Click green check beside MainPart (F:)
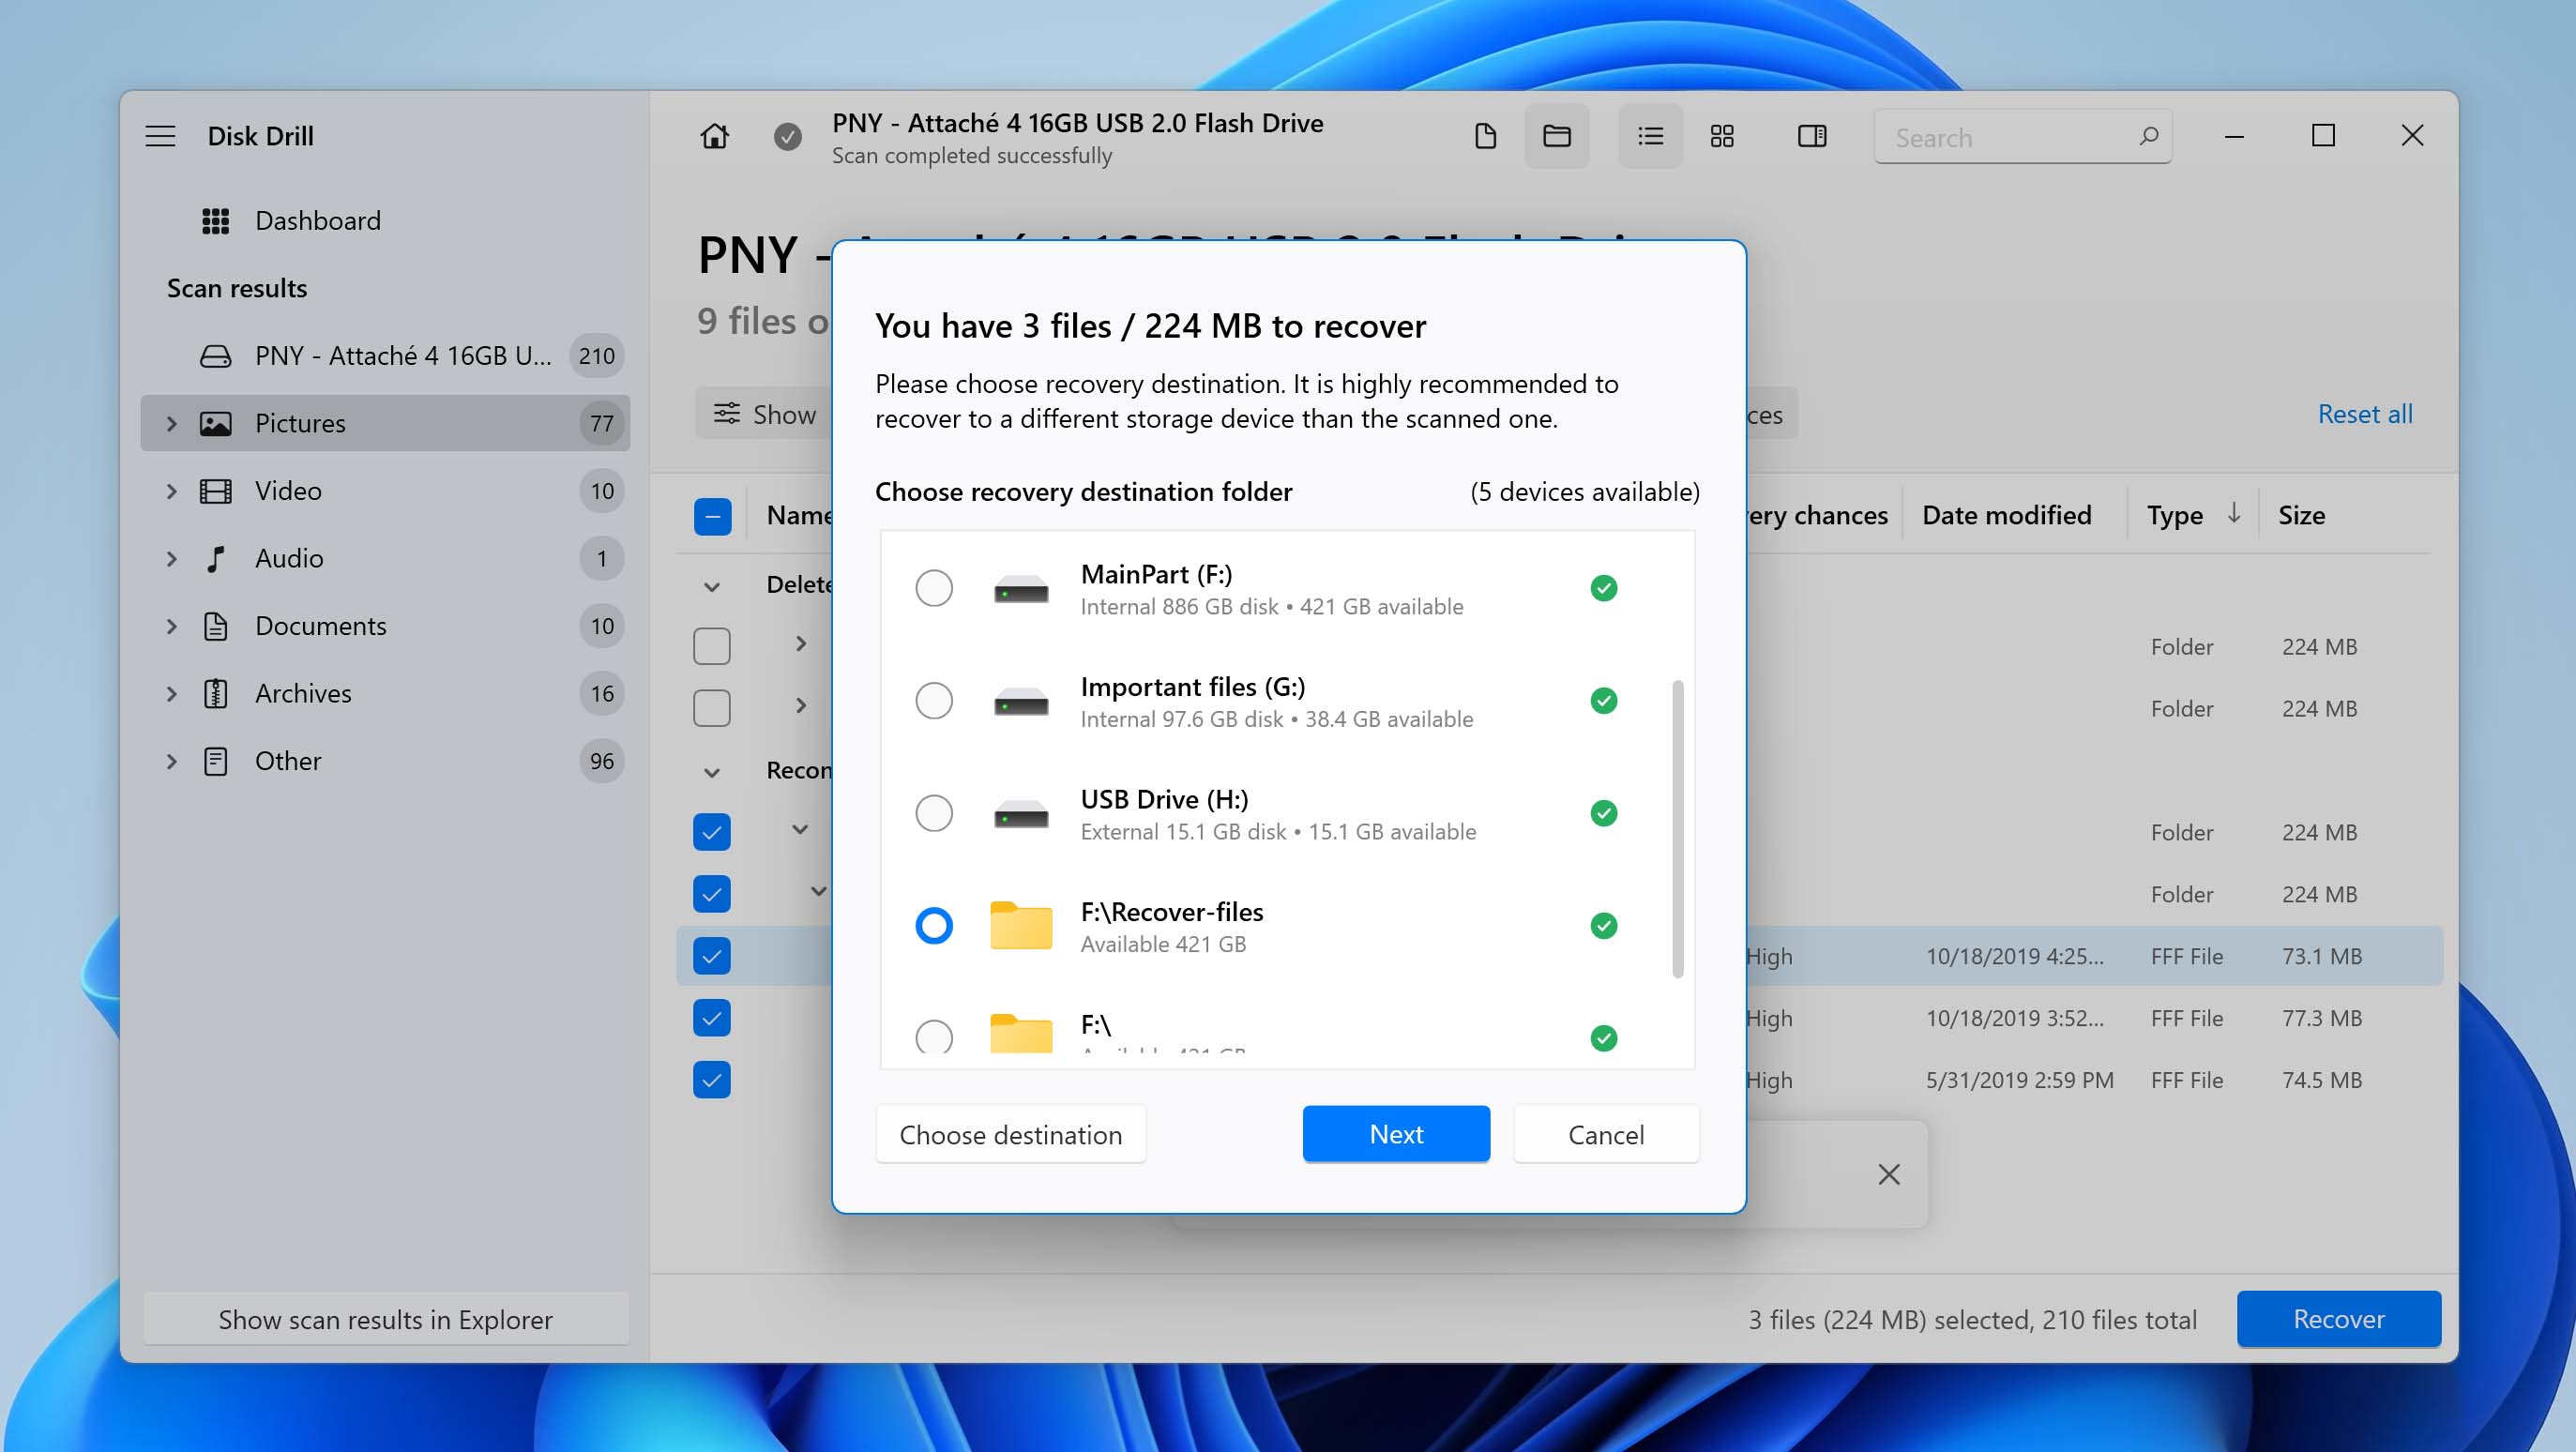Viewport: 2576px width, 1452px height. pyautogui.click(x=1604, y=588)
